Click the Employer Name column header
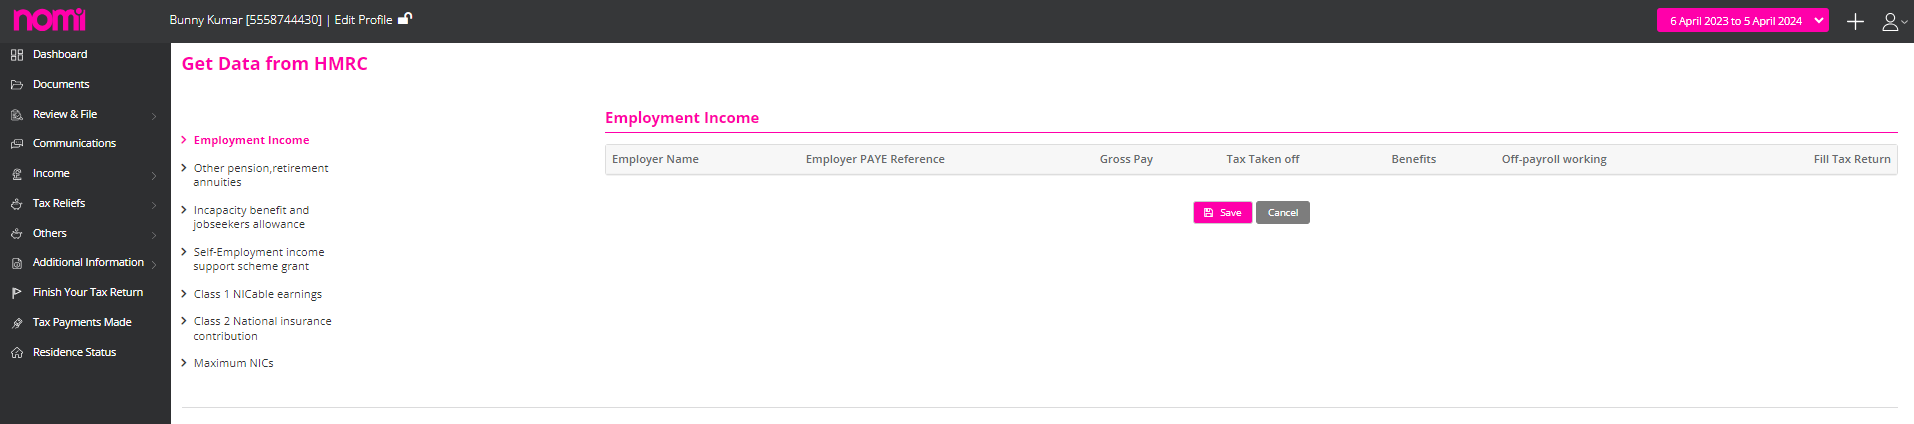This screenshot has height=424, width=1914. click(655, 159)
